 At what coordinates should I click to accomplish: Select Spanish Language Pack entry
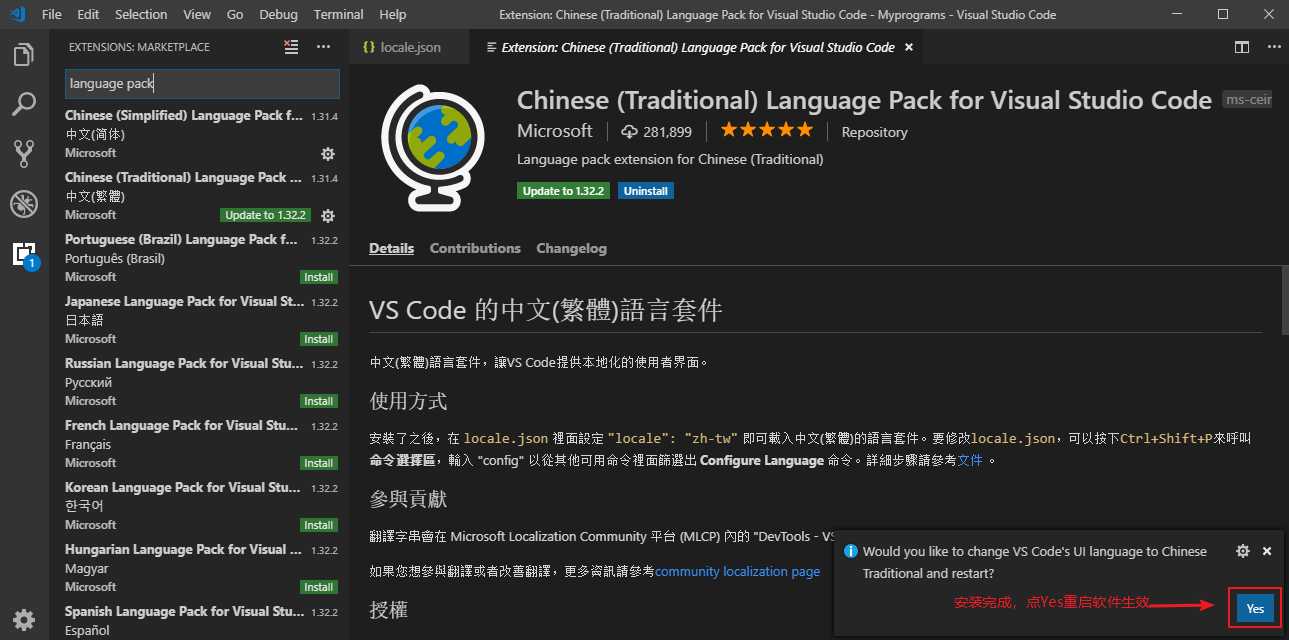200,620
